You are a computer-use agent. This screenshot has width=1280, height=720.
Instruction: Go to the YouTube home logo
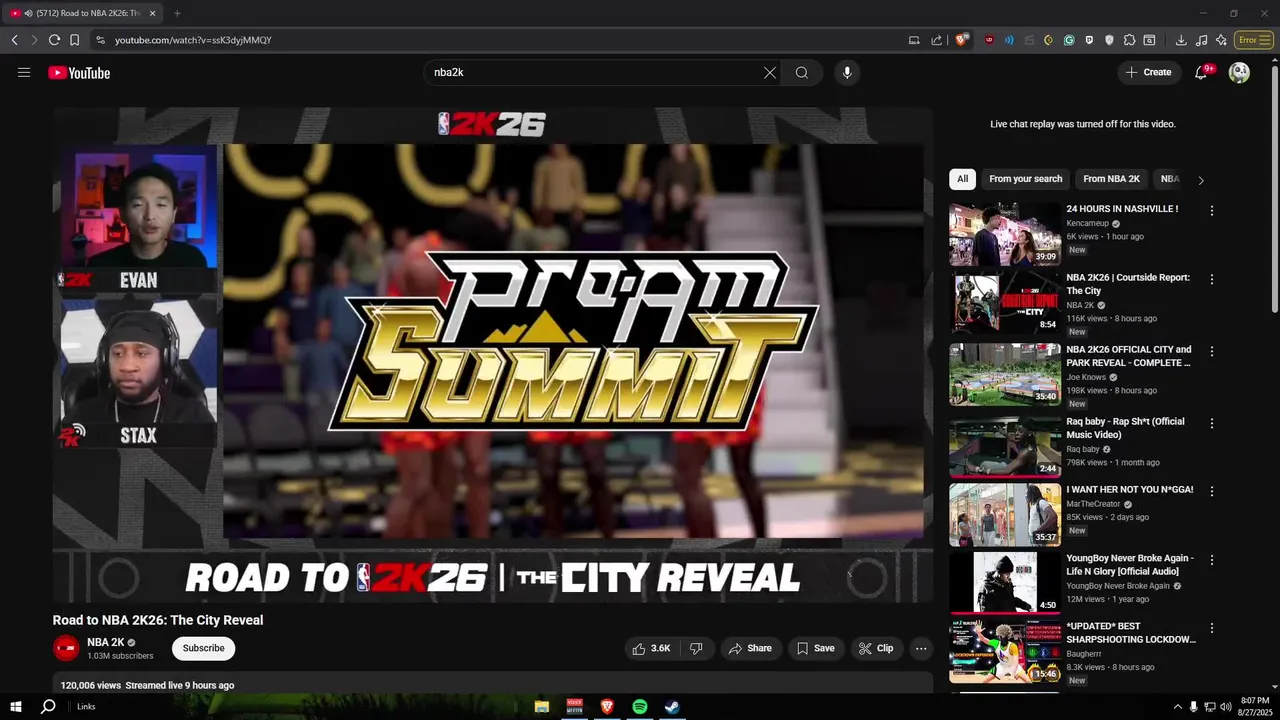[x=79, y=72]
